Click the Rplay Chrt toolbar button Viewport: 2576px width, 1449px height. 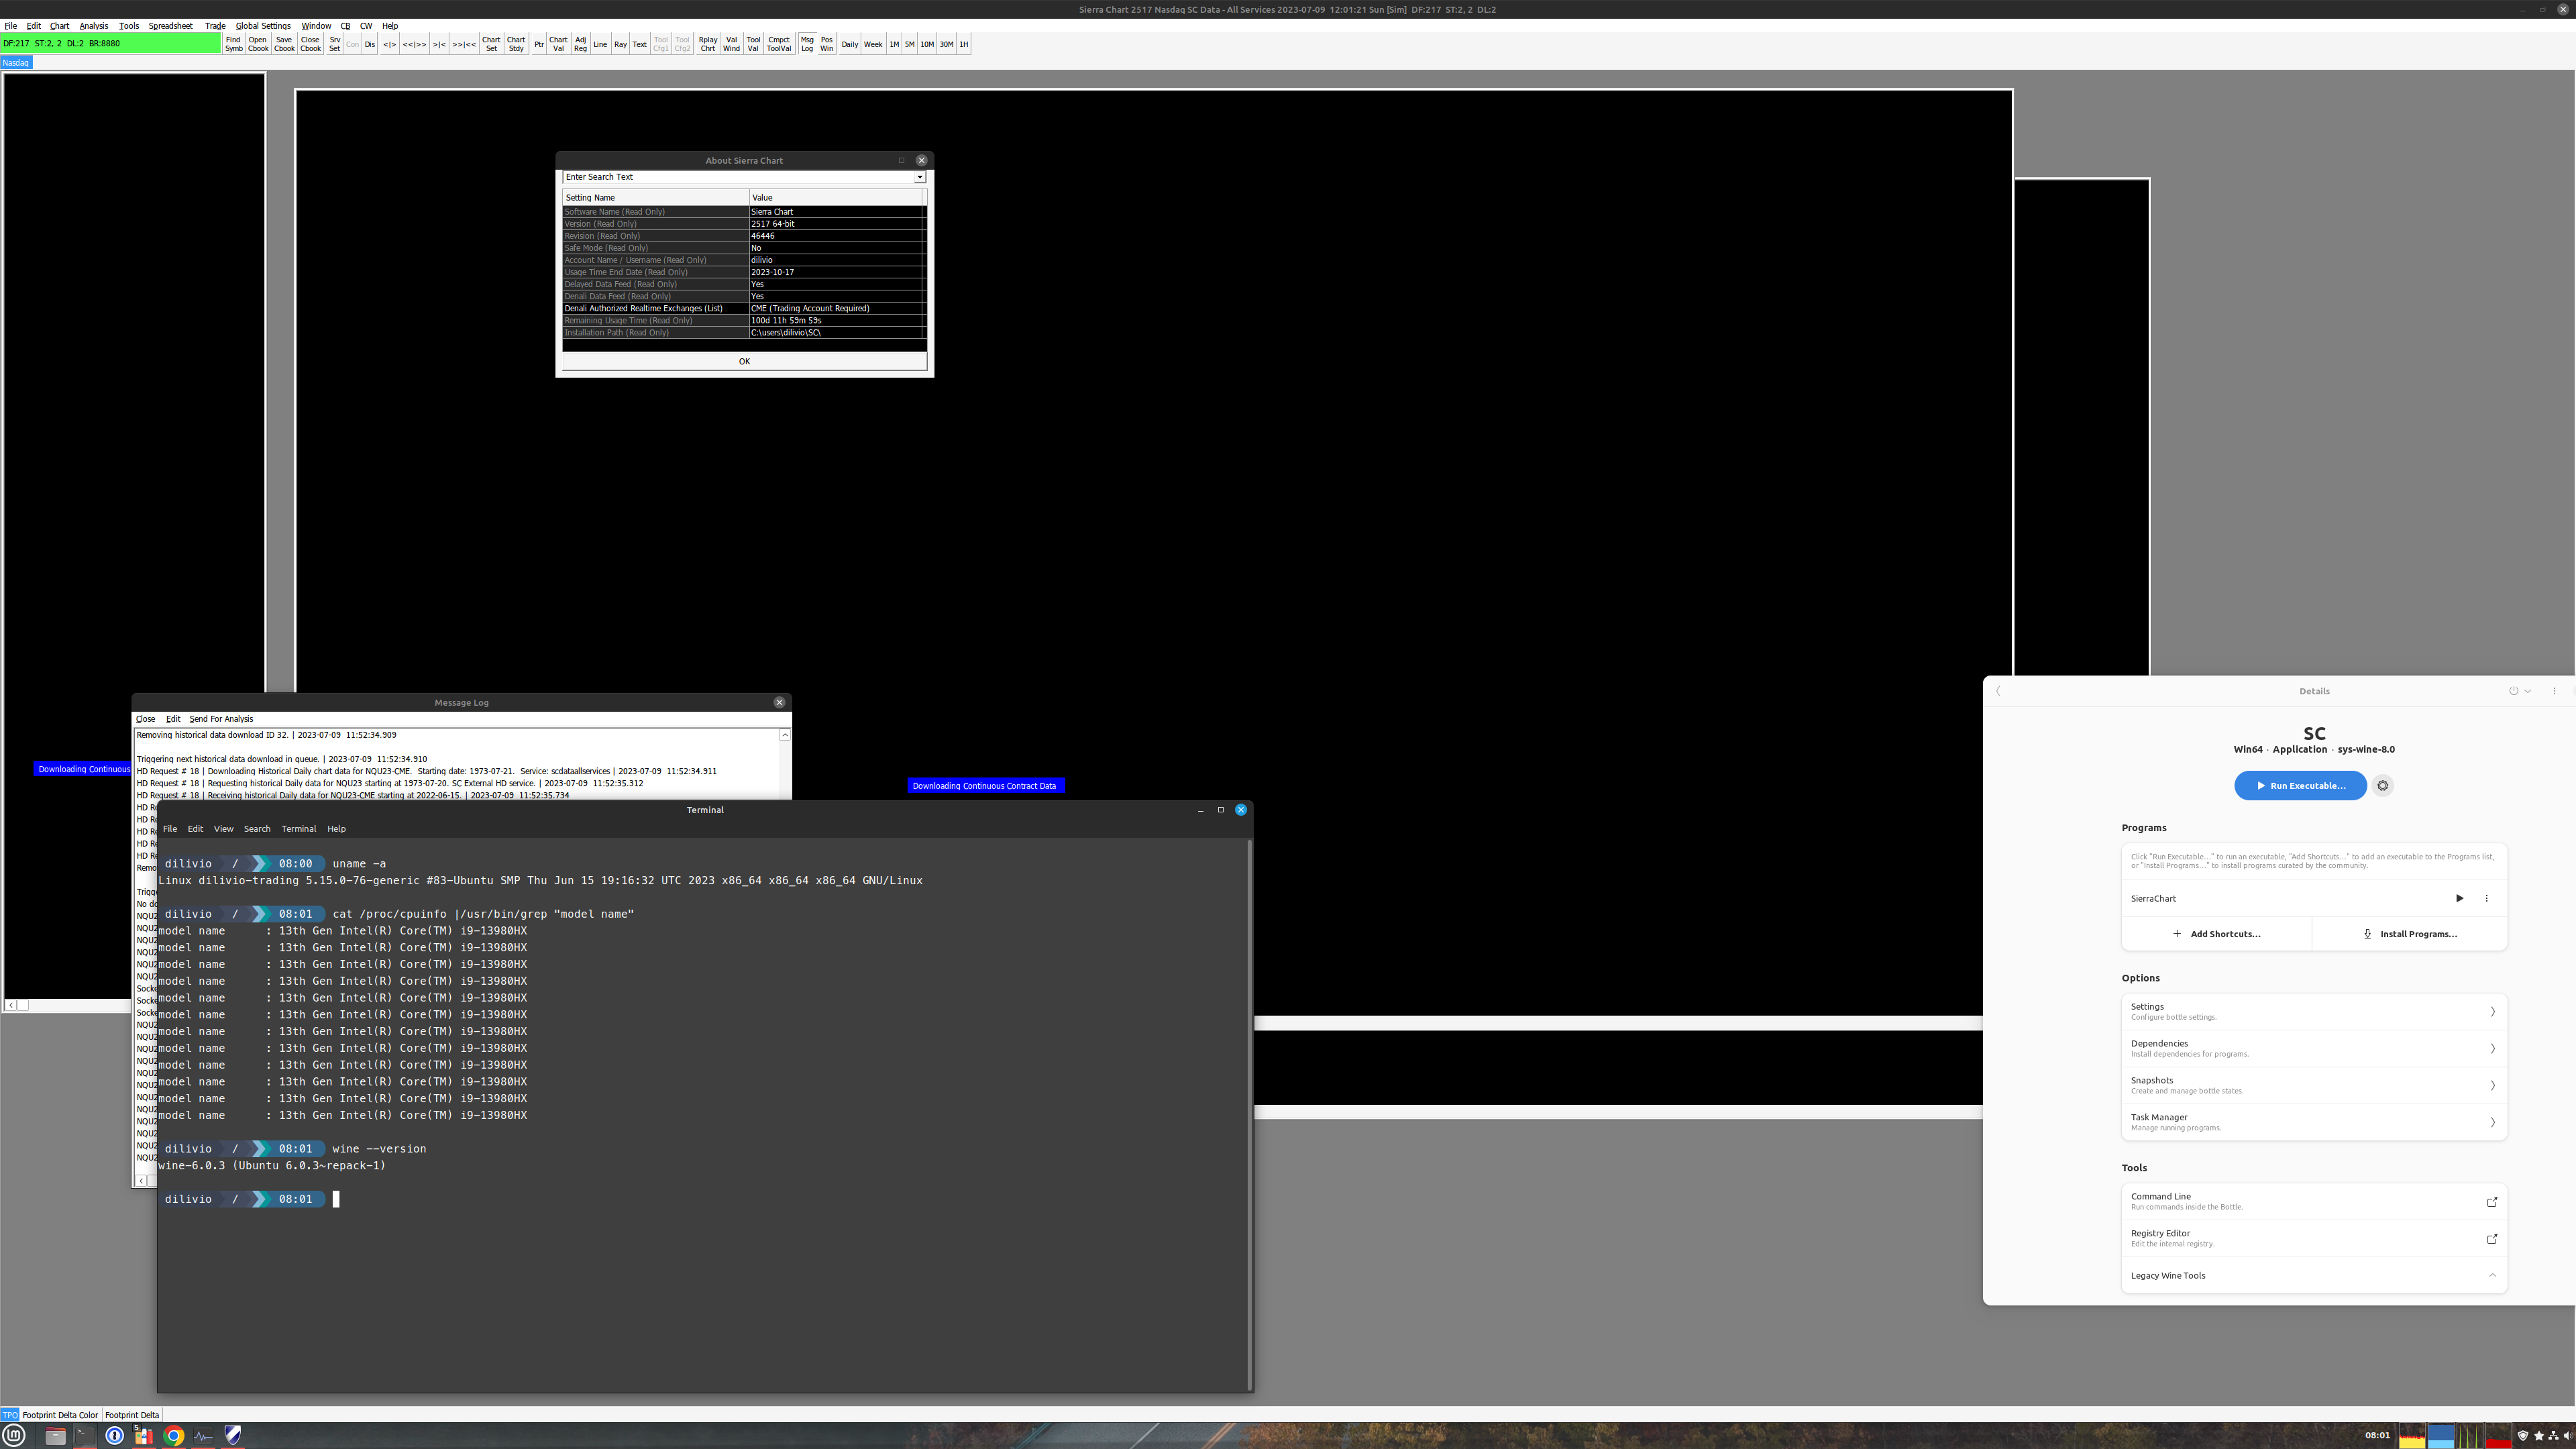tap(707, 44)
